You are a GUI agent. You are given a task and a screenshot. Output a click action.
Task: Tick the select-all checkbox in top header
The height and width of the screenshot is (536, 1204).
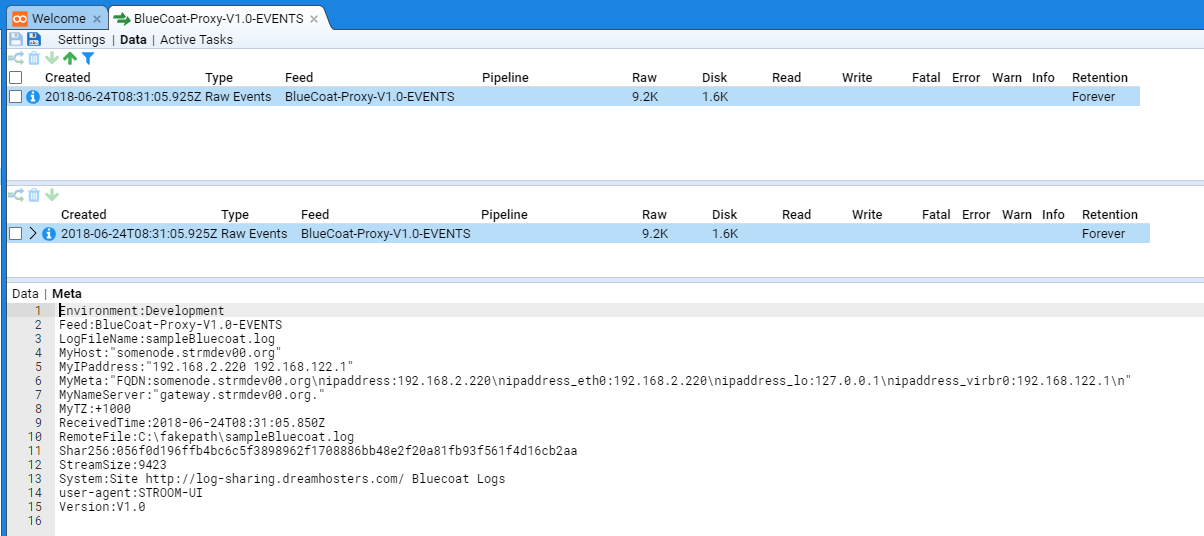15,78
